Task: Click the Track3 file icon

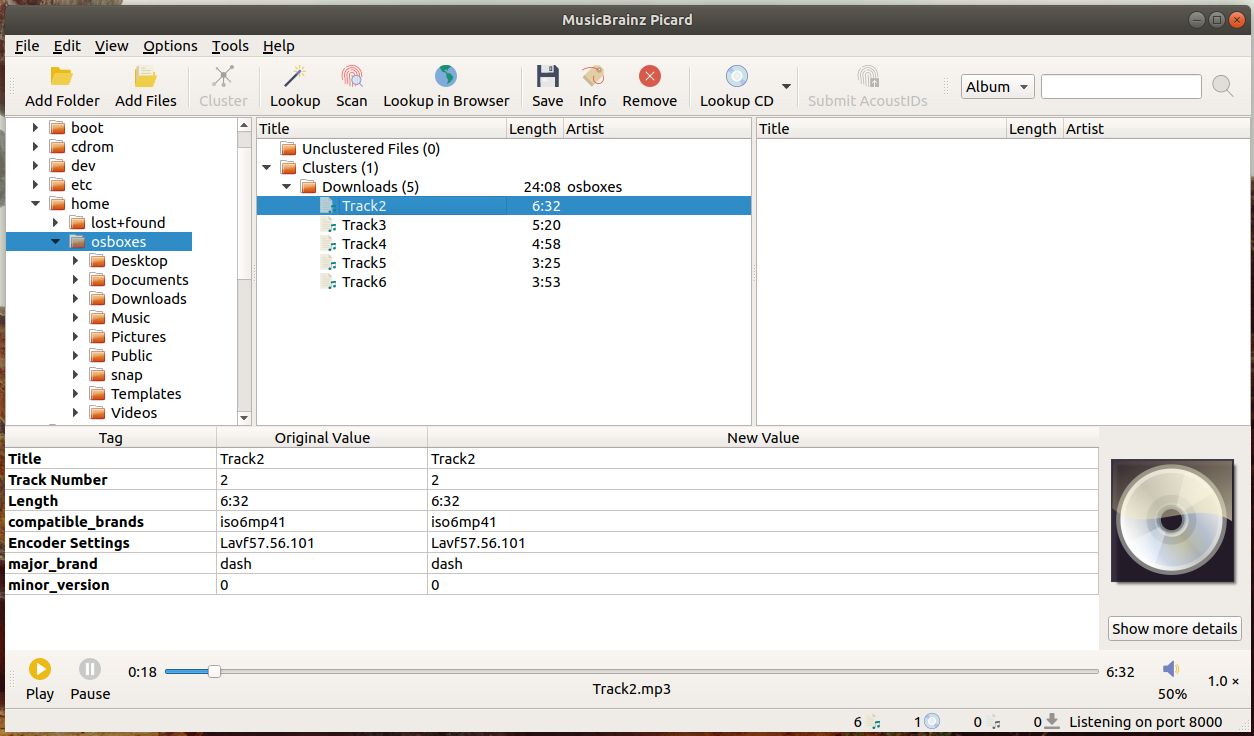Action: tap(328, 225)
